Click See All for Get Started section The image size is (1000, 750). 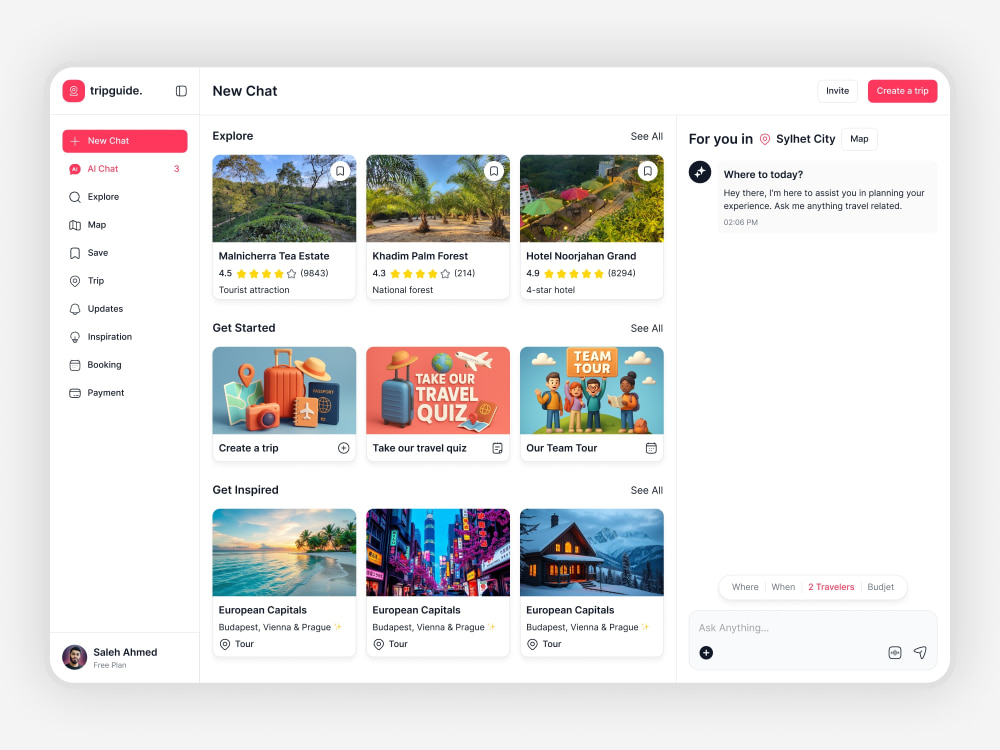click(647, 328)
